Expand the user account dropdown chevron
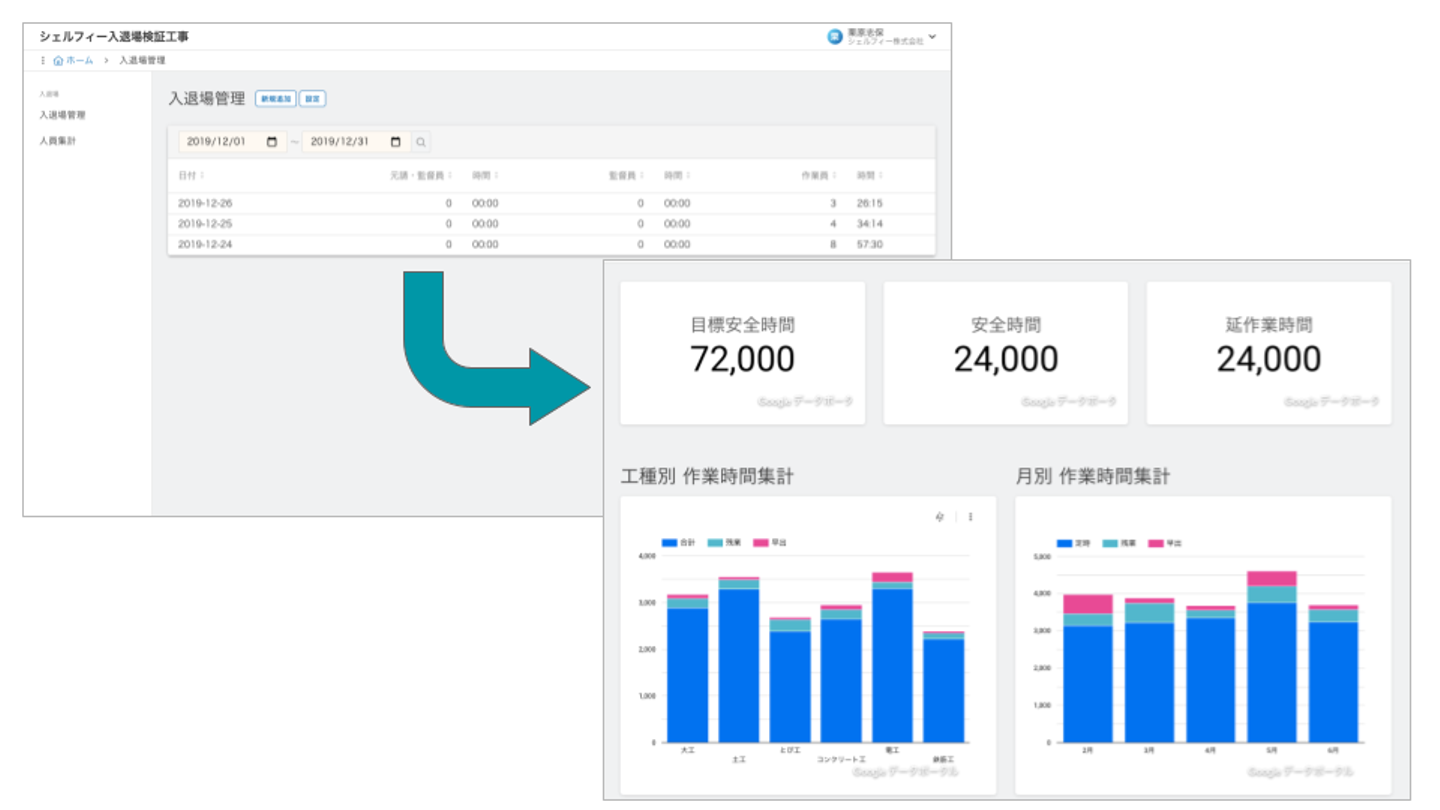The image size is (1440, 810). [x=932, y=37]
